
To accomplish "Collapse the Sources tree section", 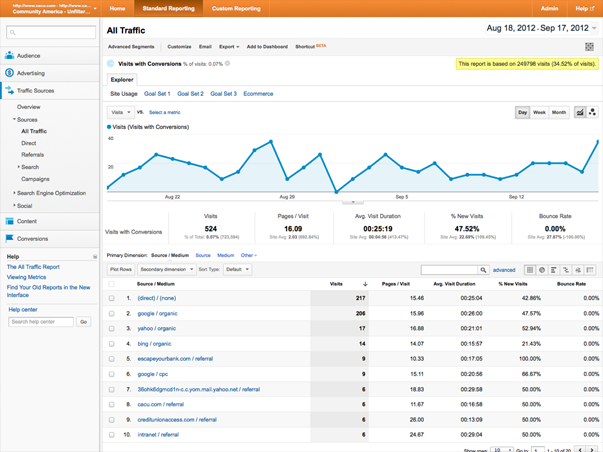I will pos(14,119).
